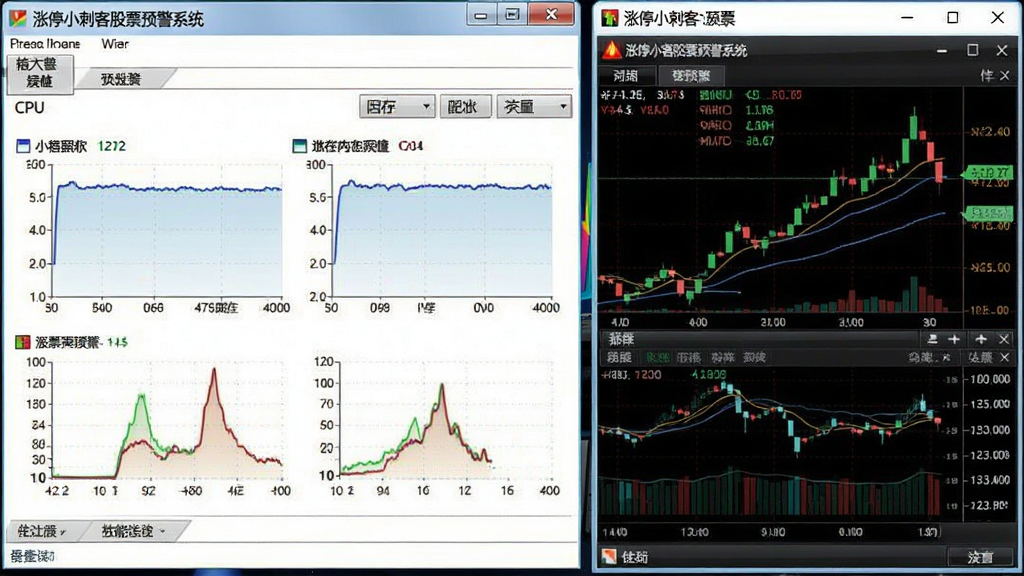Minimize the dark inner window

pos(942,50)
